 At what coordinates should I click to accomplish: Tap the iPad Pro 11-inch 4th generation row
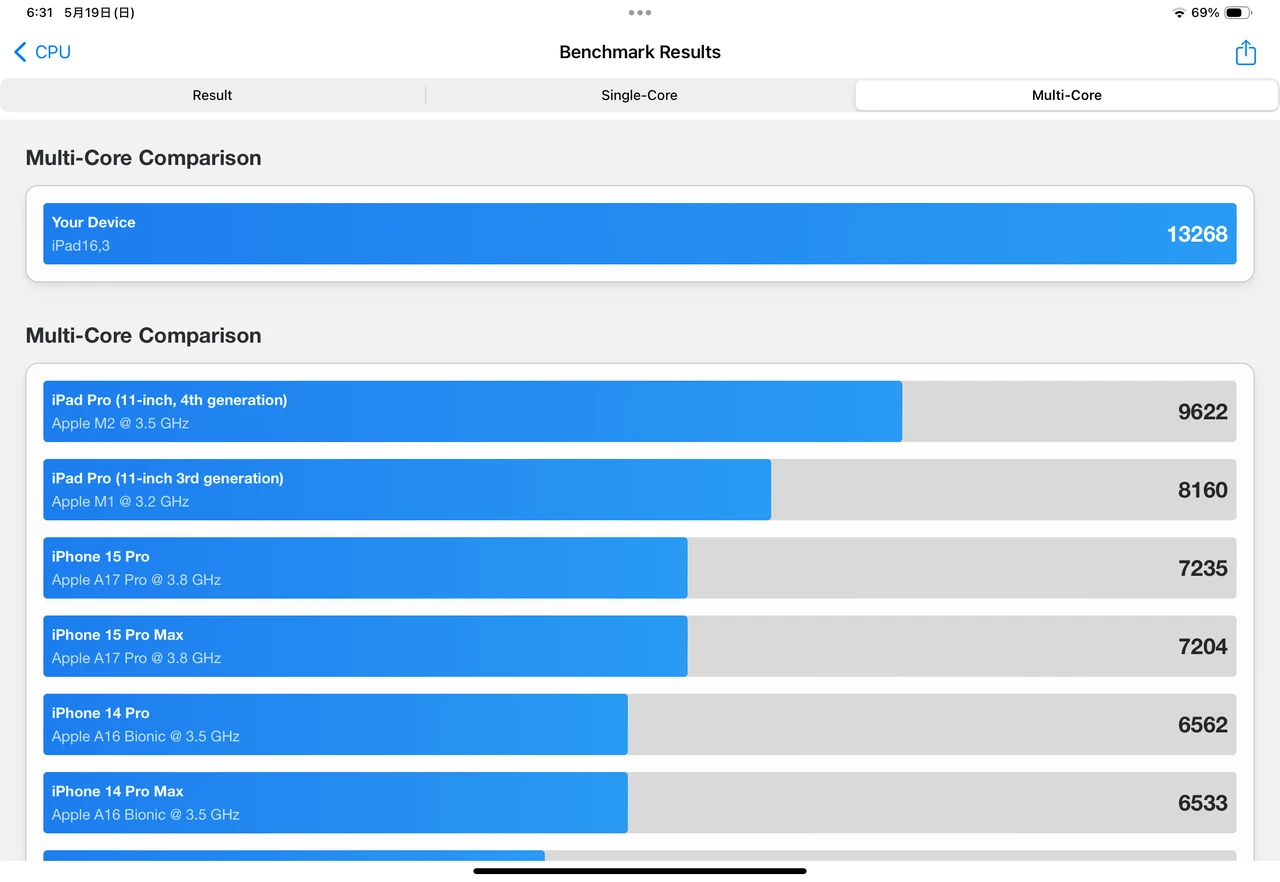point(640,411)
